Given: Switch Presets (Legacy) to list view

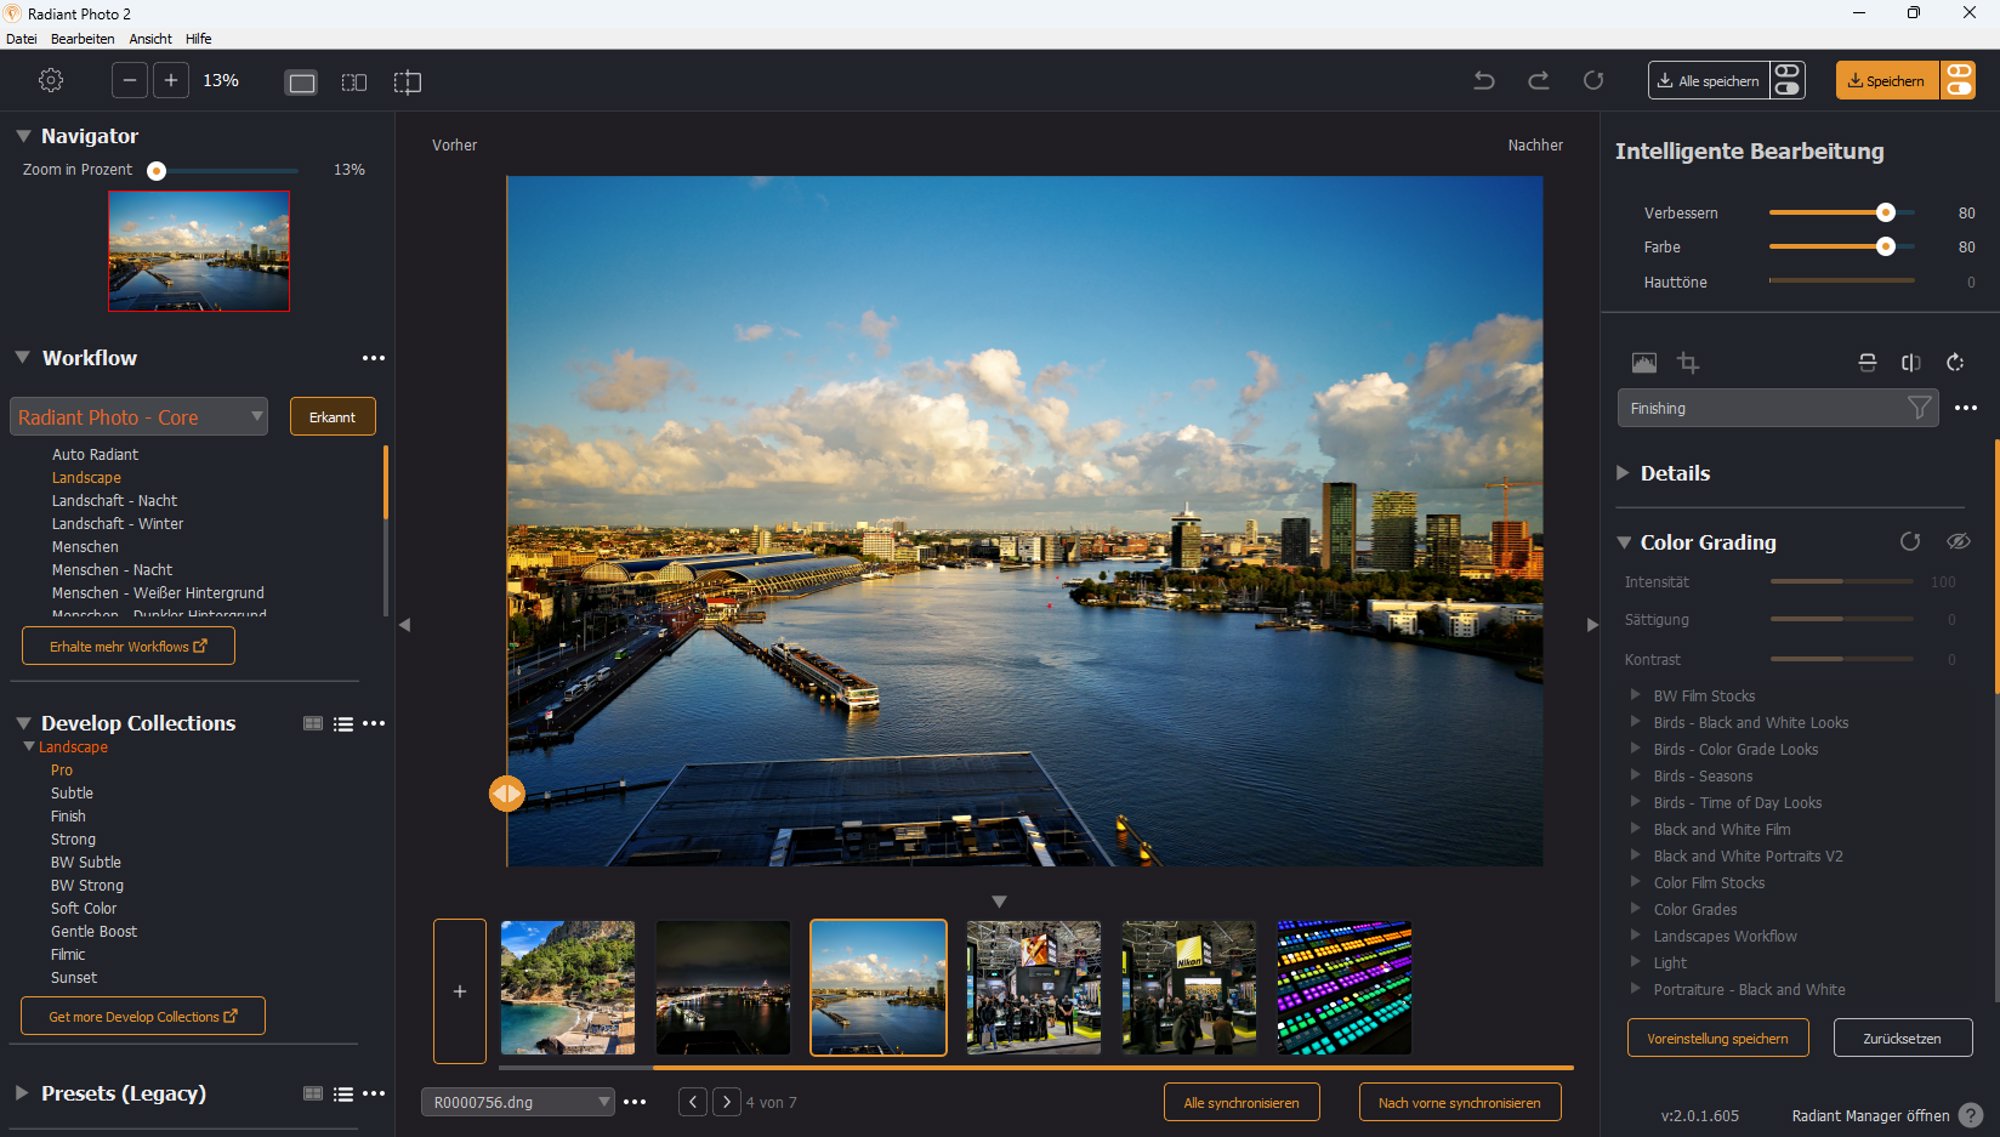Looking at the screenshot, I should [343, 1094].
